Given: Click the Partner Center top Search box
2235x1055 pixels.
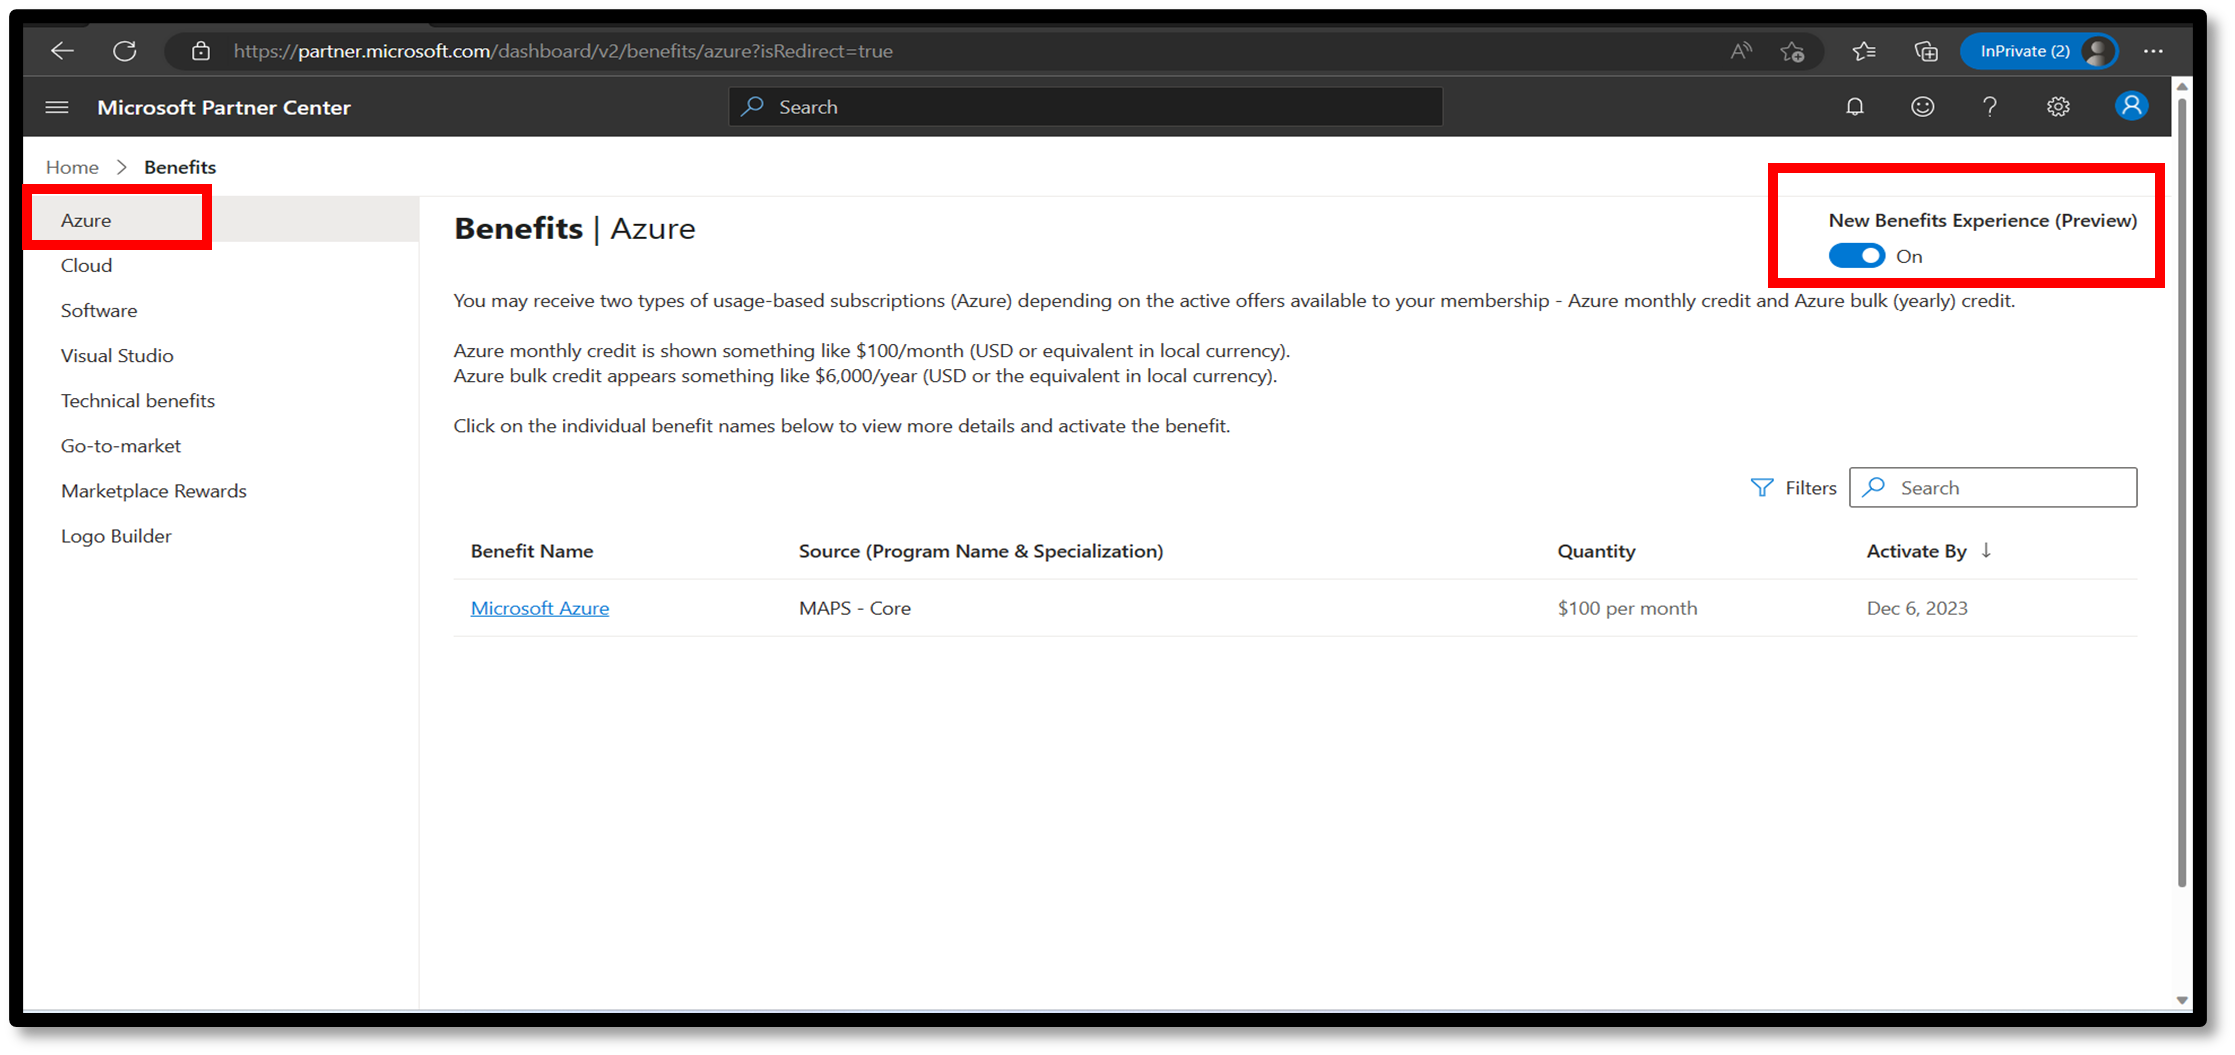Looking at the screenshot, I should click(x=1085, y=107).
